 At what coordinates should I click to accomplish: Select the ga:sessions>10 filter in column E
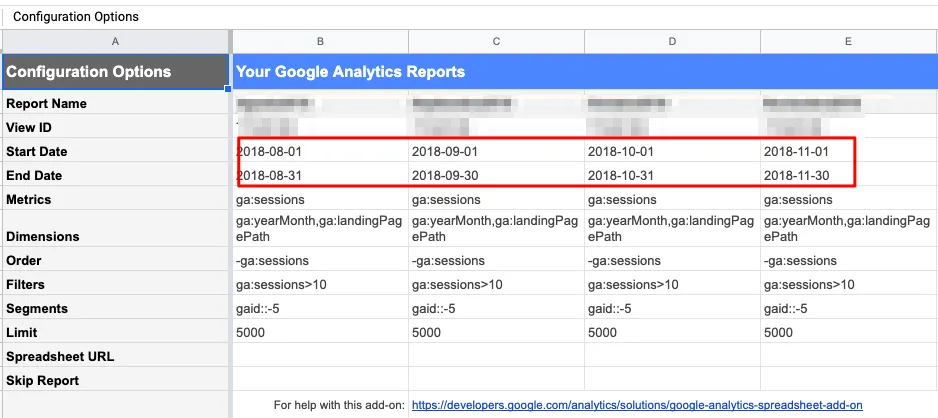coord(849,283)
